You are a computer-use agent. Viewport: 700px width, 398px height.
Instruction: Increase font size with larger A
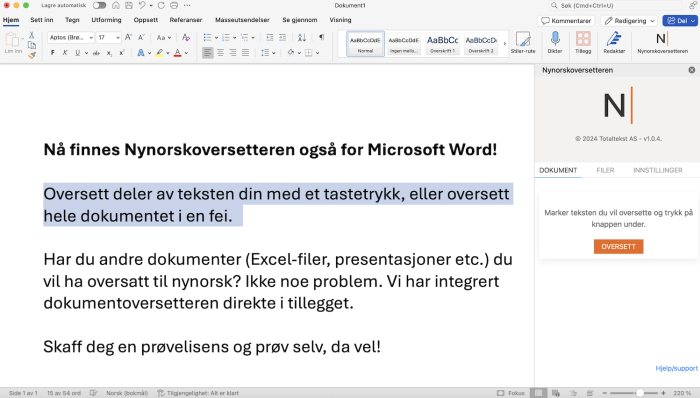tap(128, 37)
